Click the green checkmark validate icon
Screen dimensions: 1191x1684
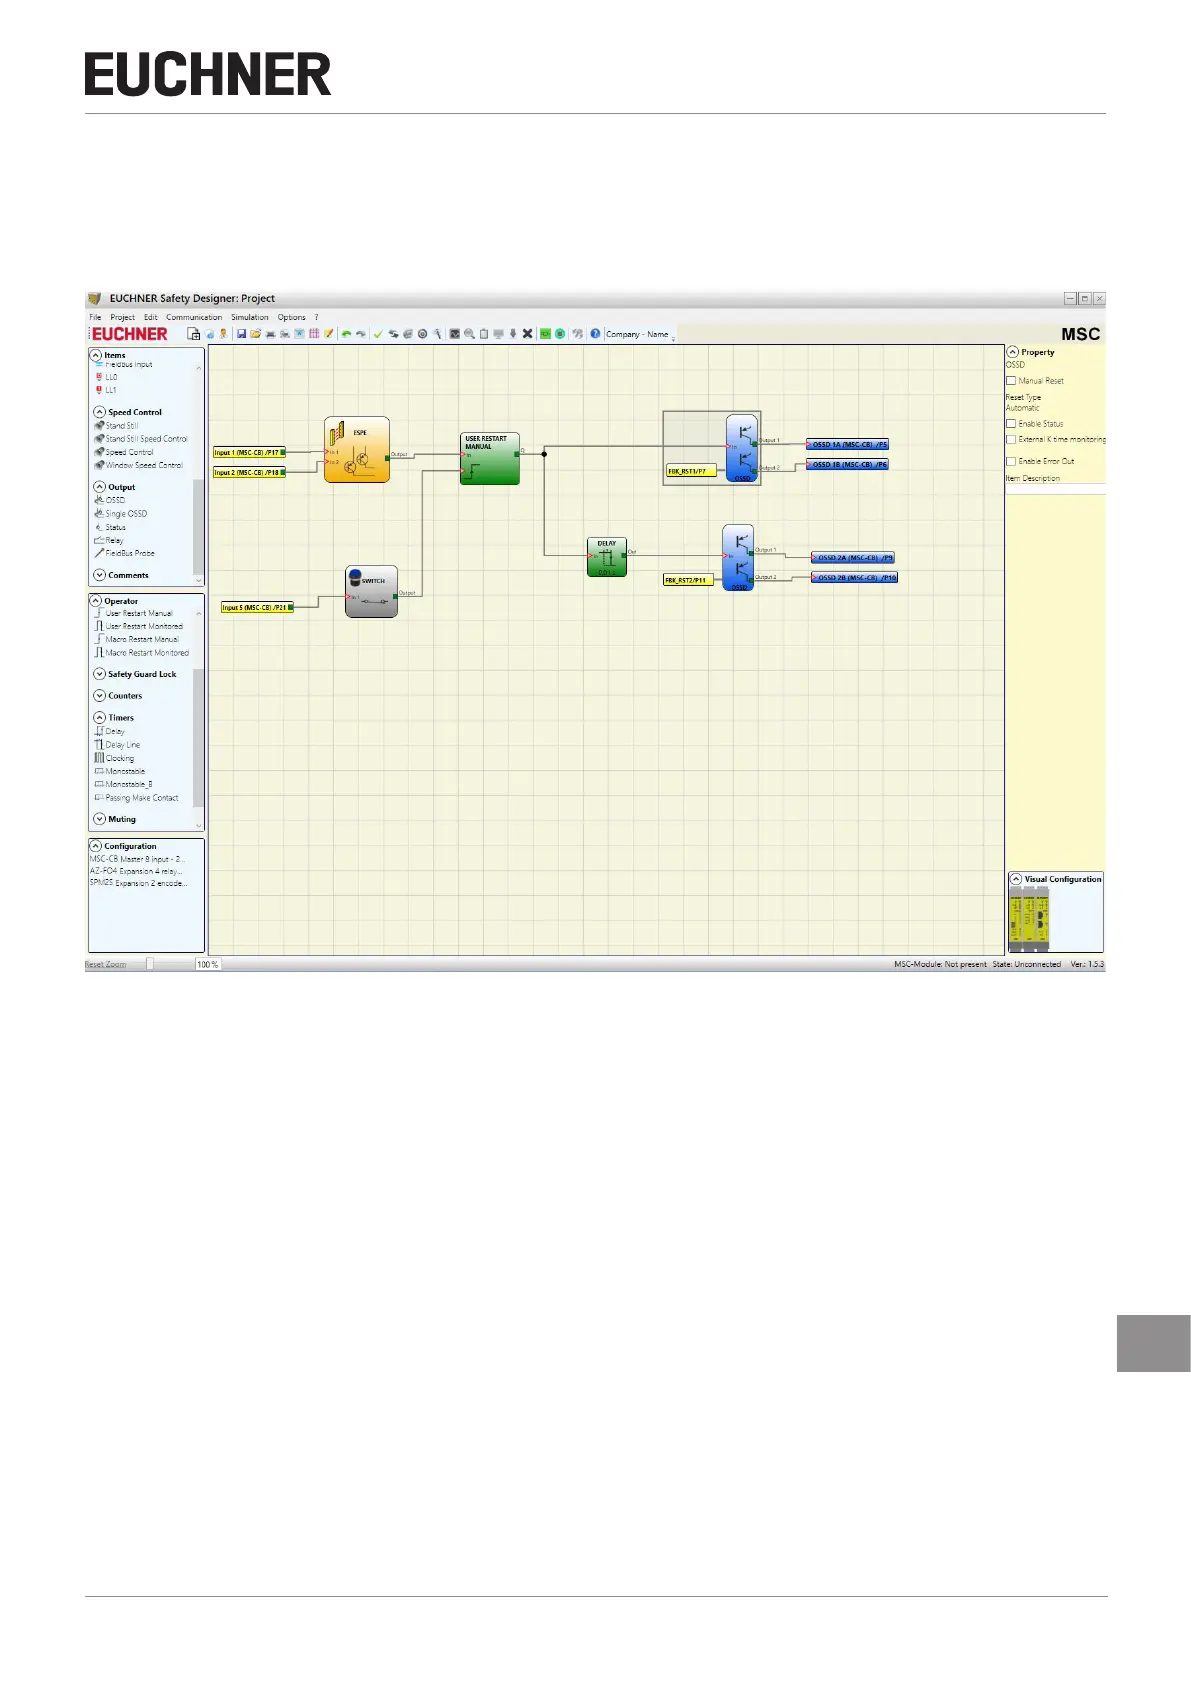[378, 334]
